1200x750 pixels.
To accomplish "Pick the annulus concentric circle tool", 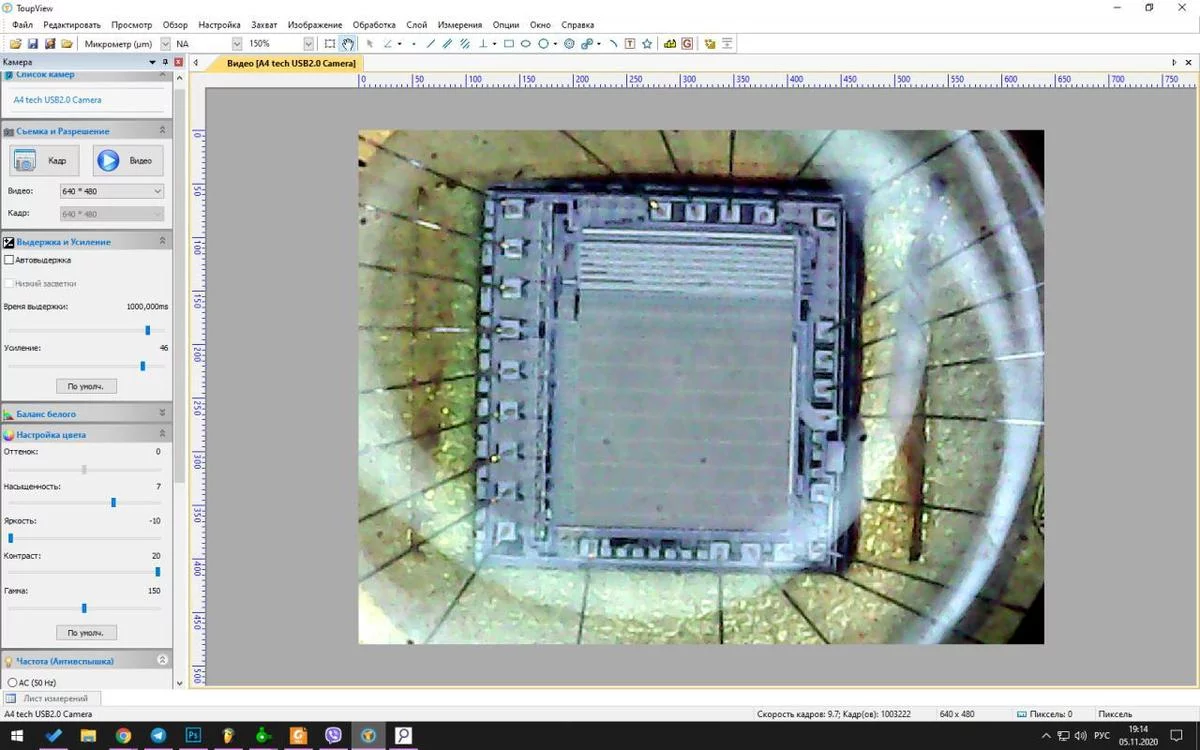I will coord(570,44).
